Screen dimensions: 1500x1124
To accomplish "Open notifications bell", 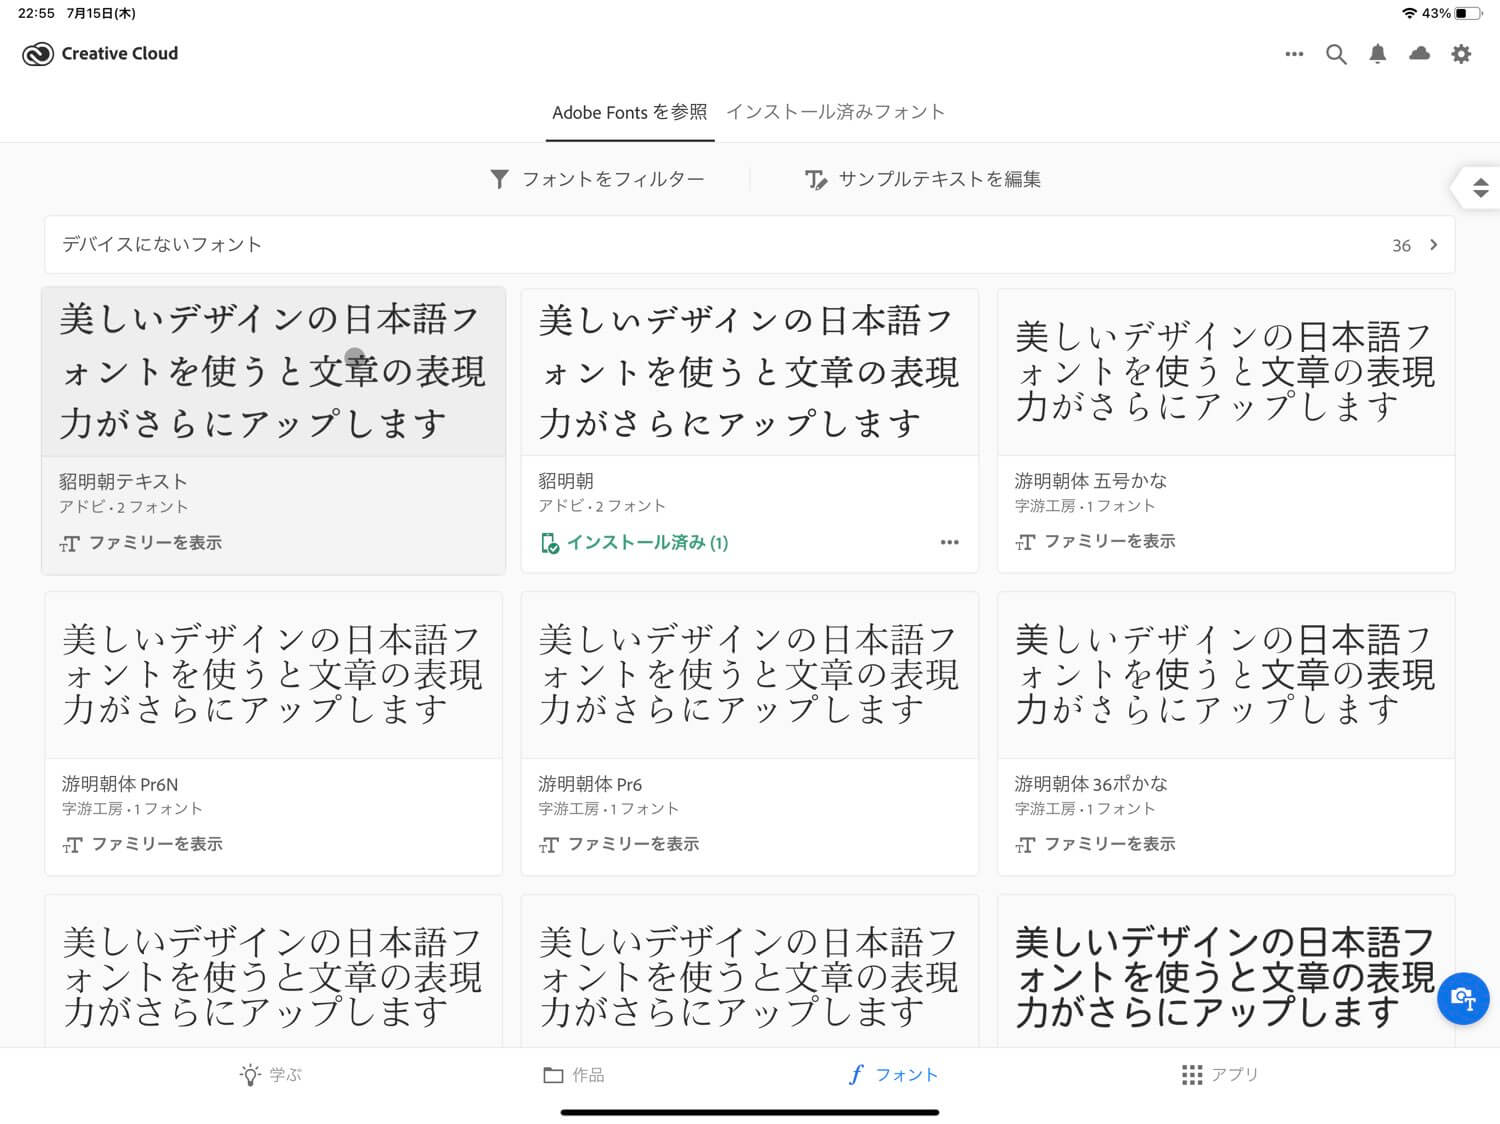I will coord(1377,54).
